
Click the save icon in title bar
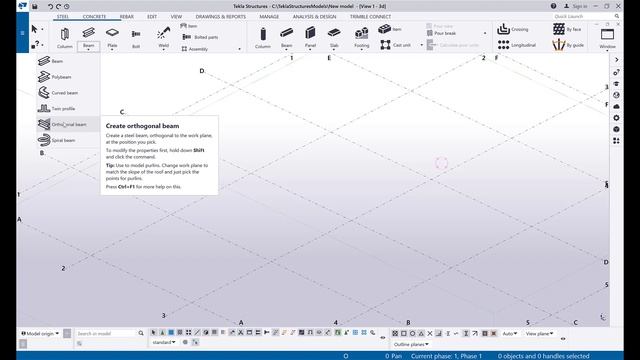click(35, 6)
